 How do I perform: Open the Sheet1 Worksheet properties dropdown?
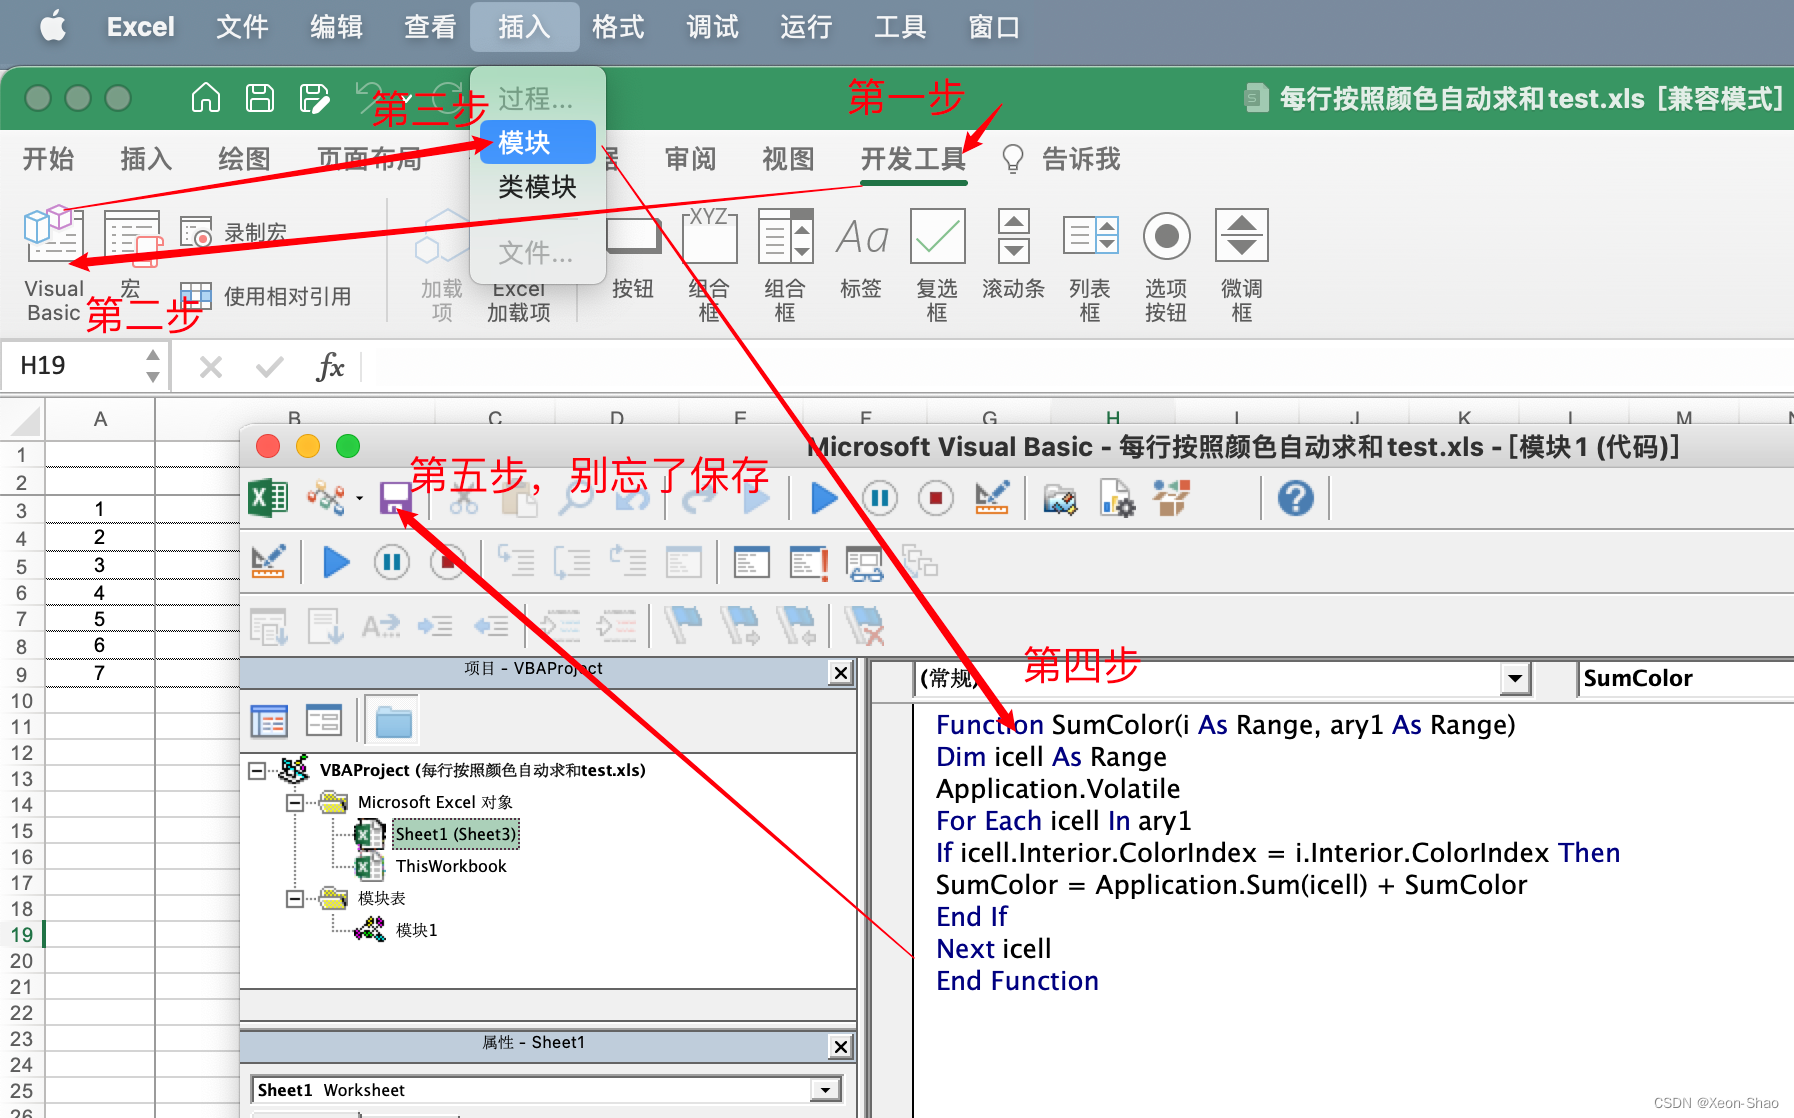pyautogui.click(x=826, y=1090)
